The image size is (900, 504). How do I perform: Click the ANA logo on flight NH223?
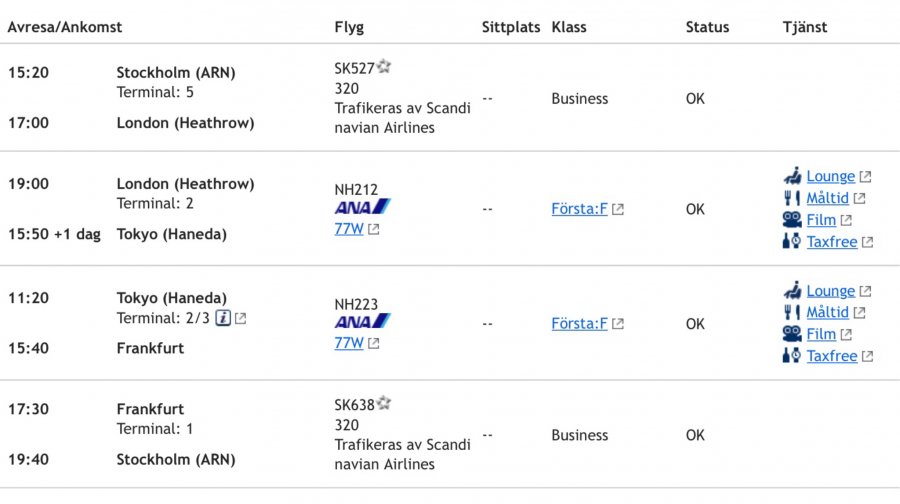pos(362,322)
